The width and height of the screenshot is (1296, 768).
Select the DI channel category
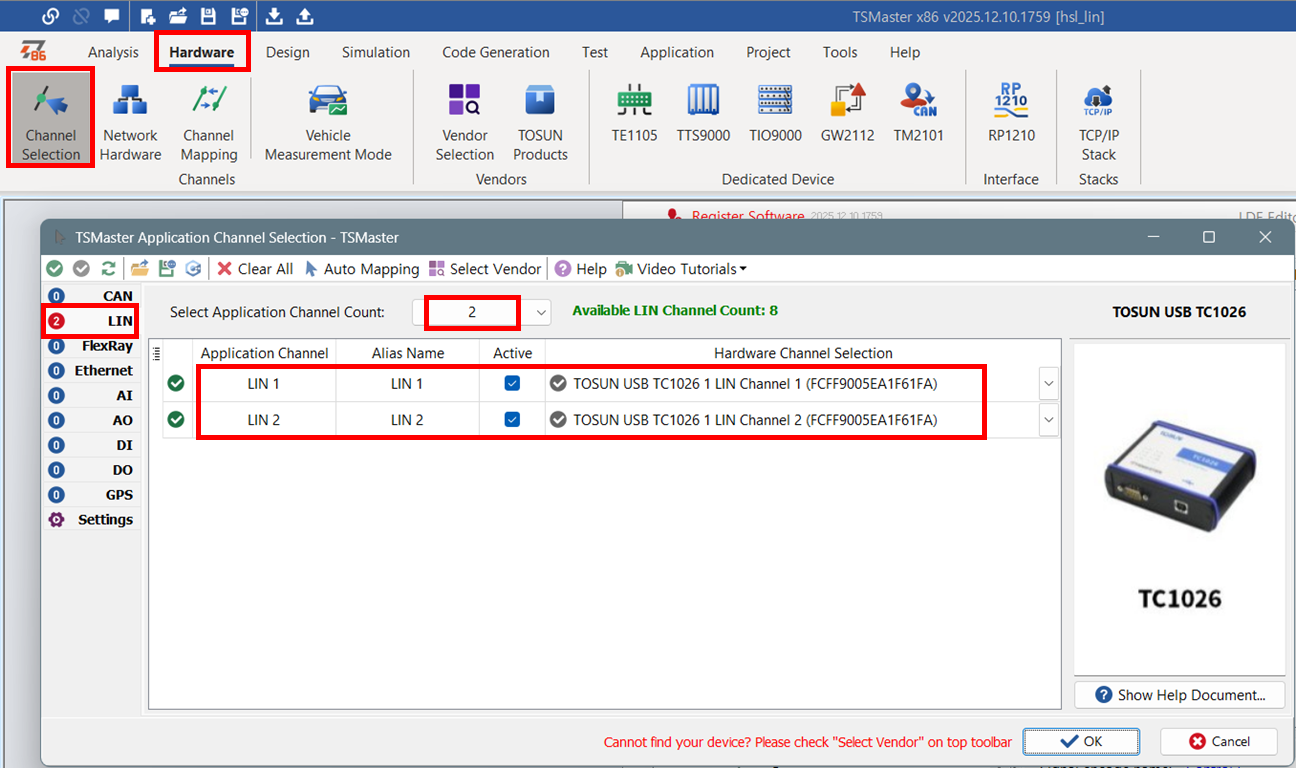[91, 445]
